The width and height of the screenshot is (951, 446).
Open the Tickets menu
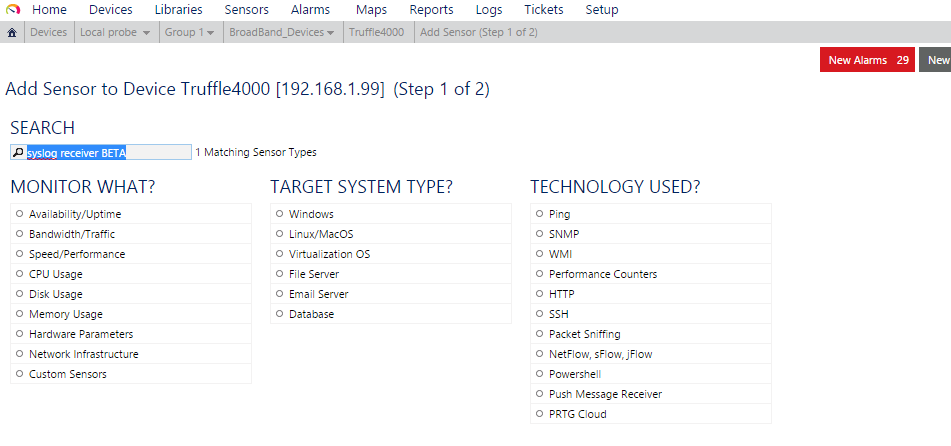543,10
